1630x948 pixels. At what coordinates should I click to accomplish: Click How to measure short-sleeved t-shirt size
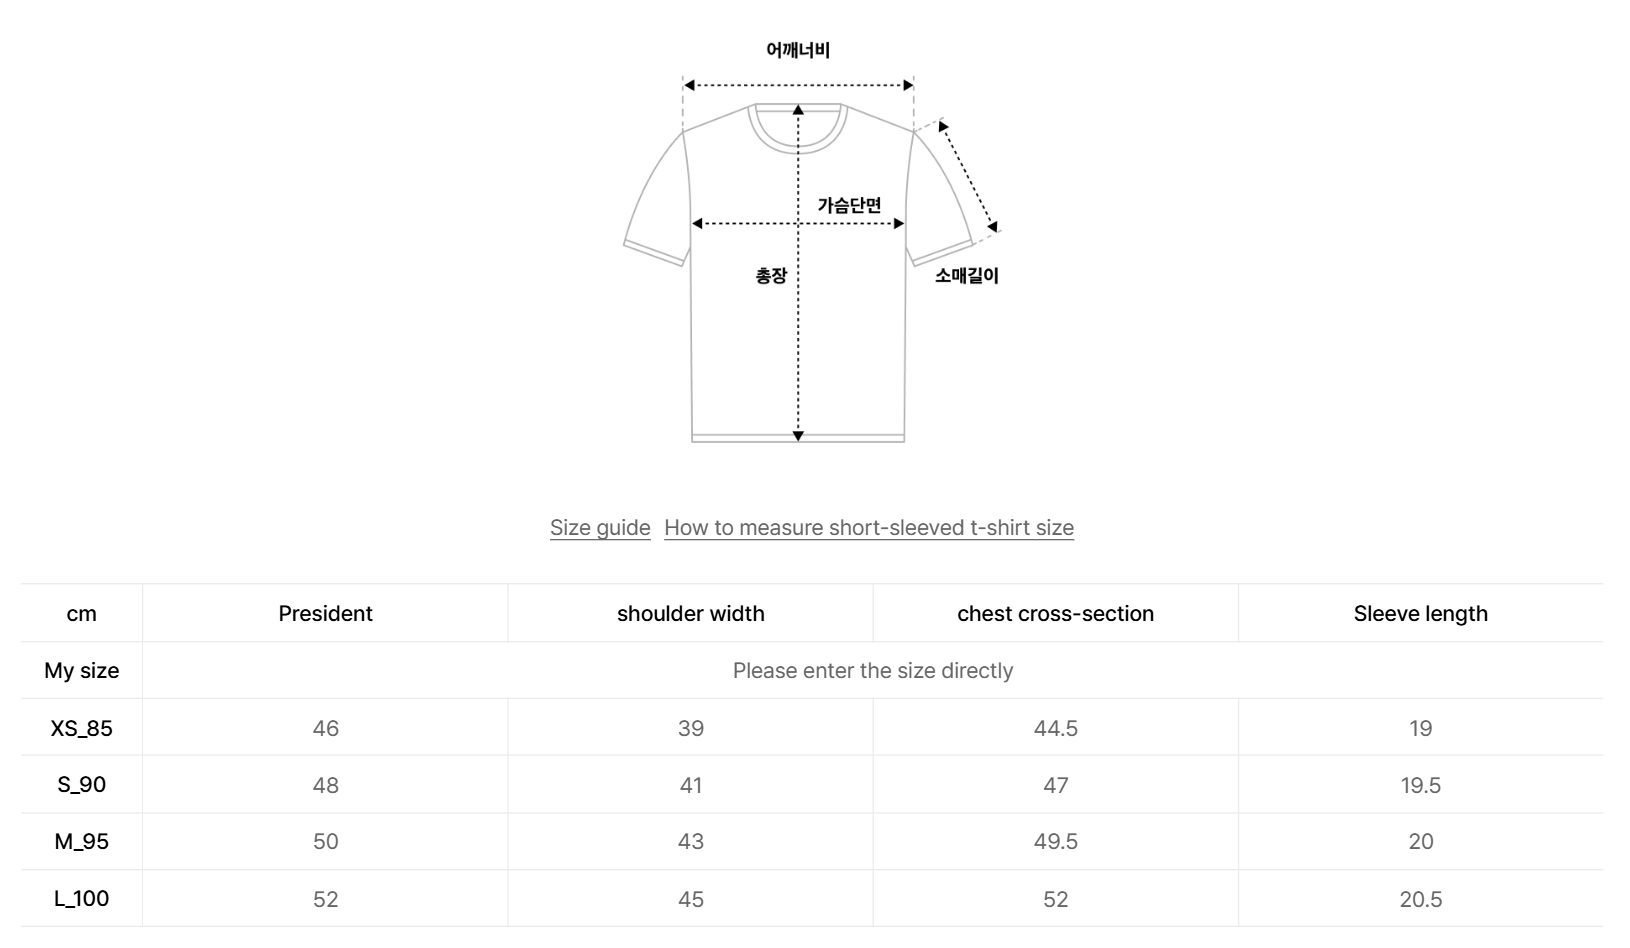tap(868, 527)
